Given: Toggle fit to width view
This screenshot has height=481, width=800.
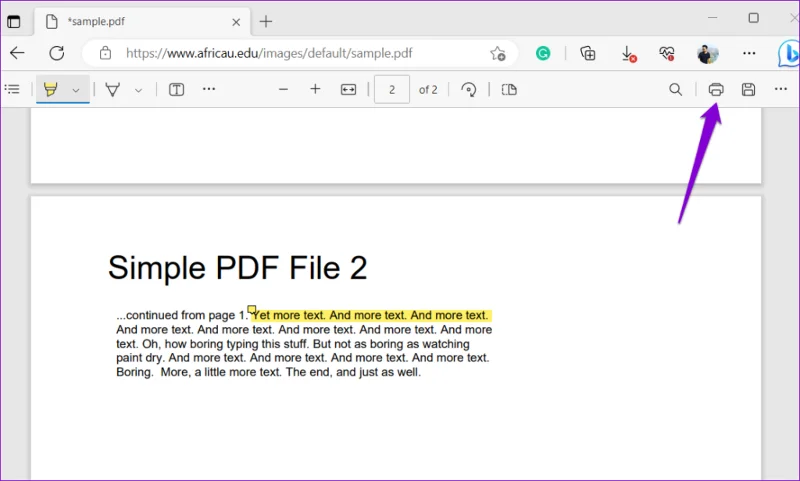Looking at the screenshot, I should (x=348, y=90).
